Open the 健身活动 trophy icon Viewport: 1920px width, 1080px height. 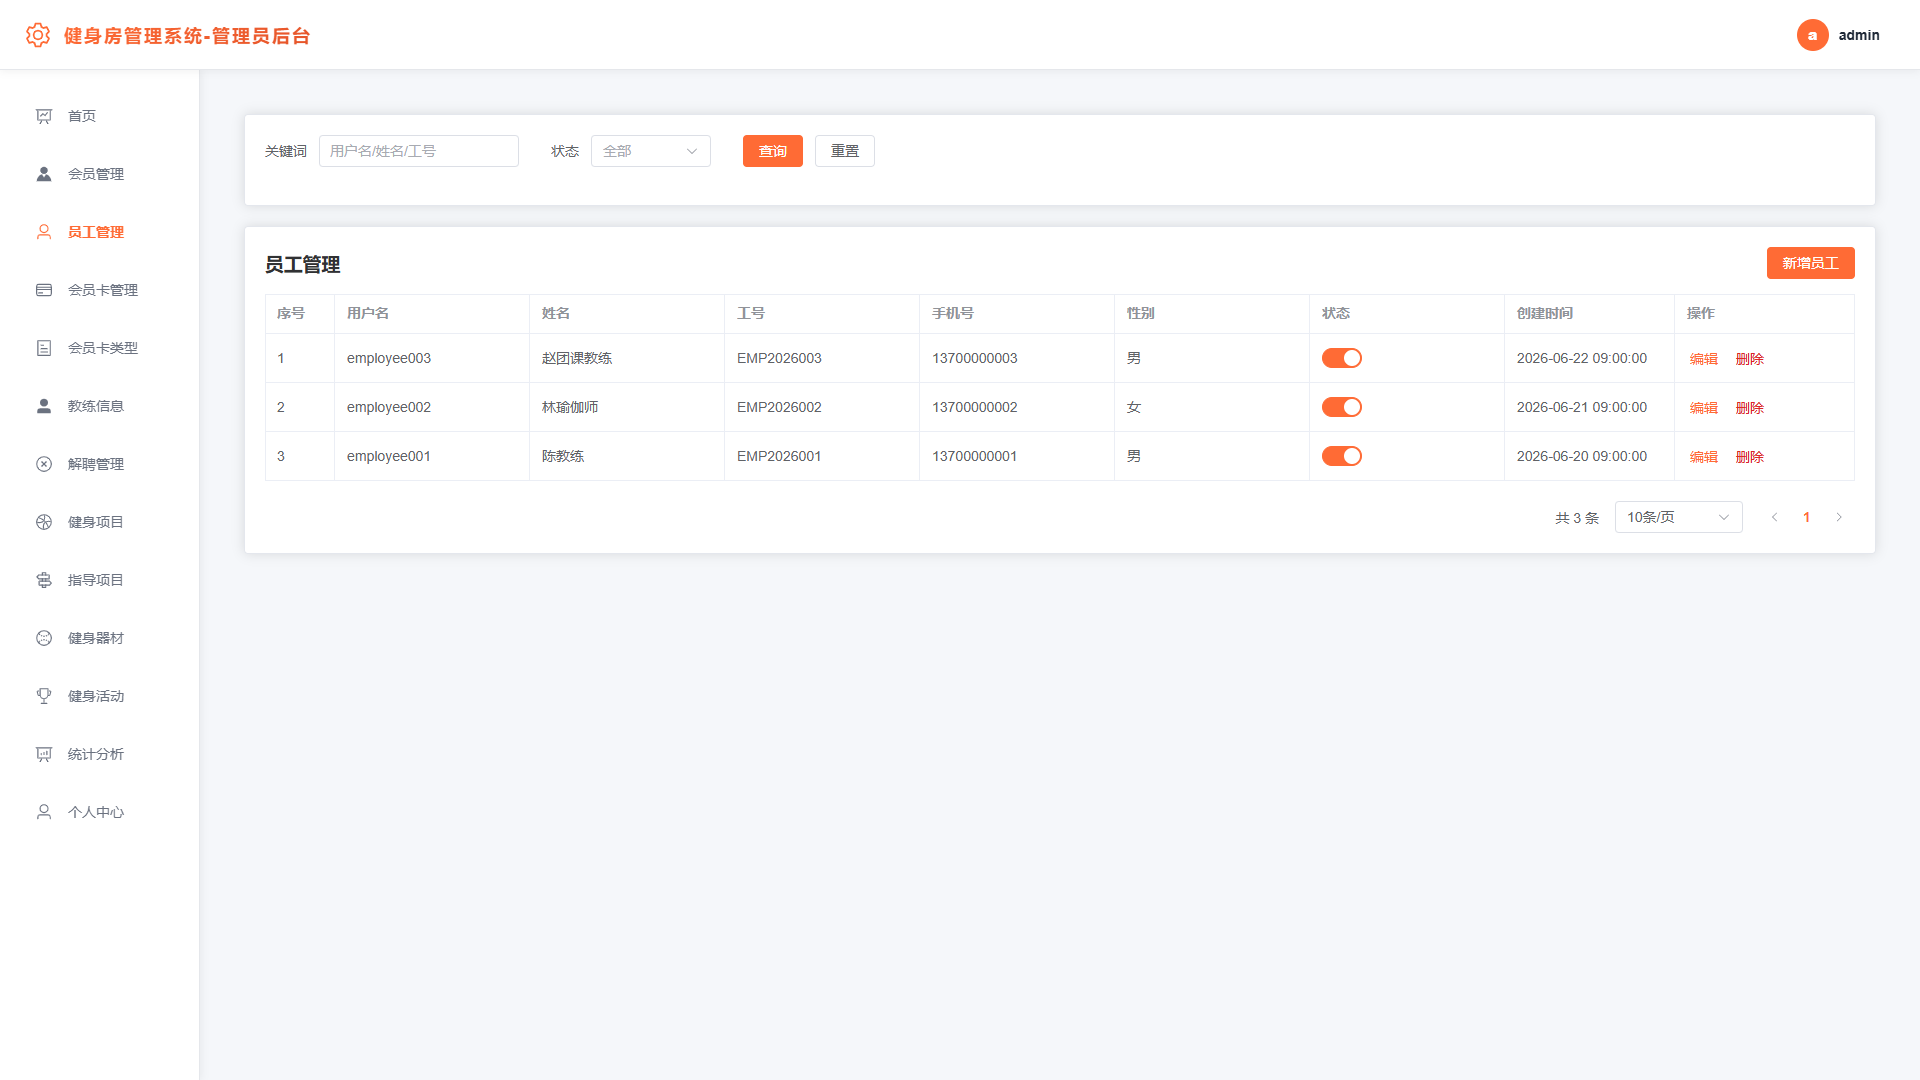(x=44, y=696)
